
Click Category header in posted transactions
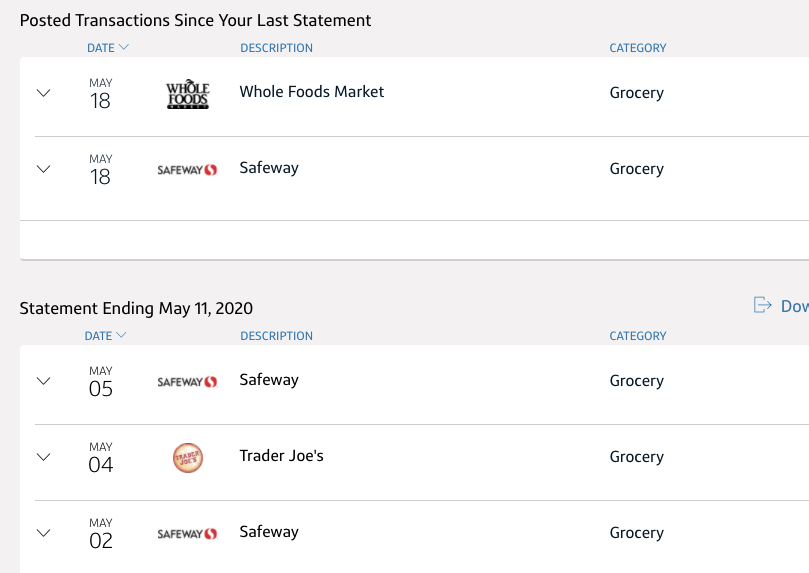637,48
